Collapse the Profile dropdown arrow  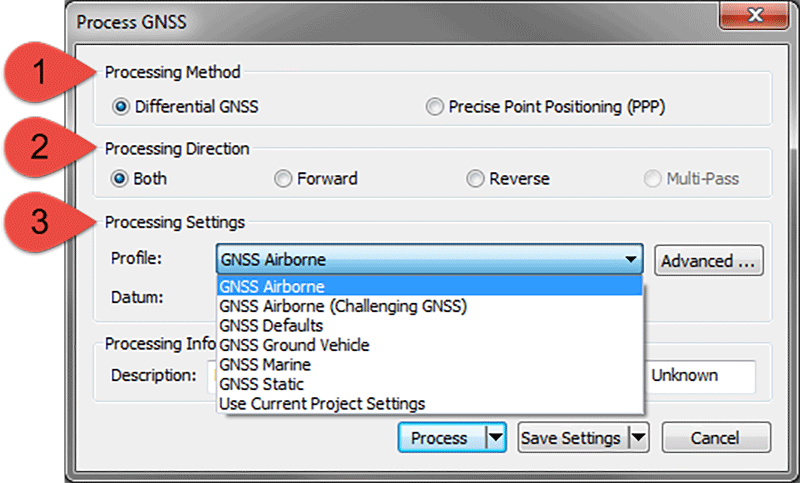[x=631, y=260]
